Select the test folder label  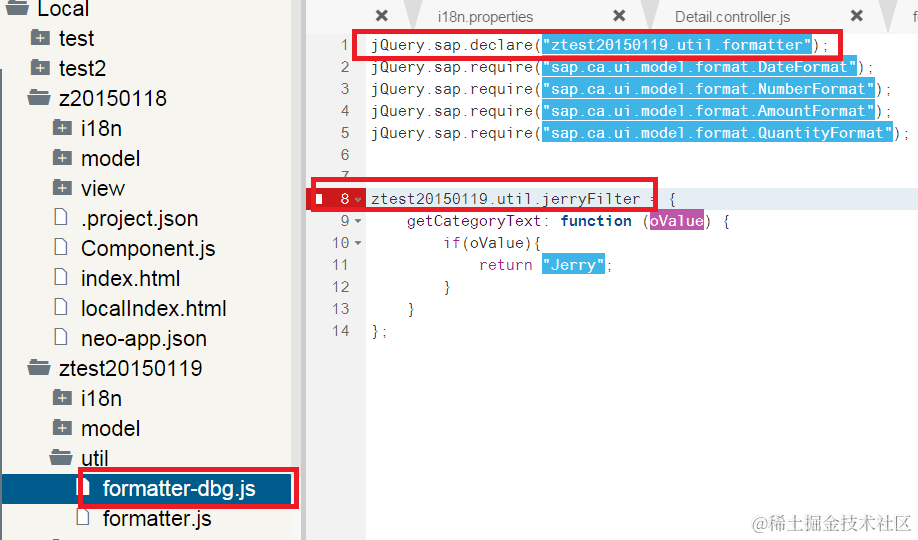[76, 39]
